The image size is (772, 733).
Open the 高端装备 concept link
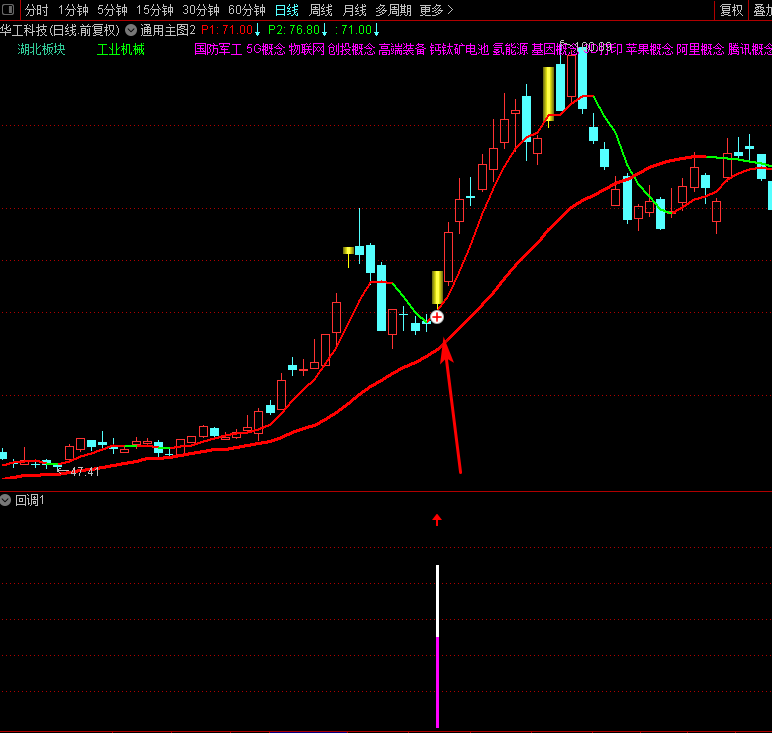coord(402,49)
